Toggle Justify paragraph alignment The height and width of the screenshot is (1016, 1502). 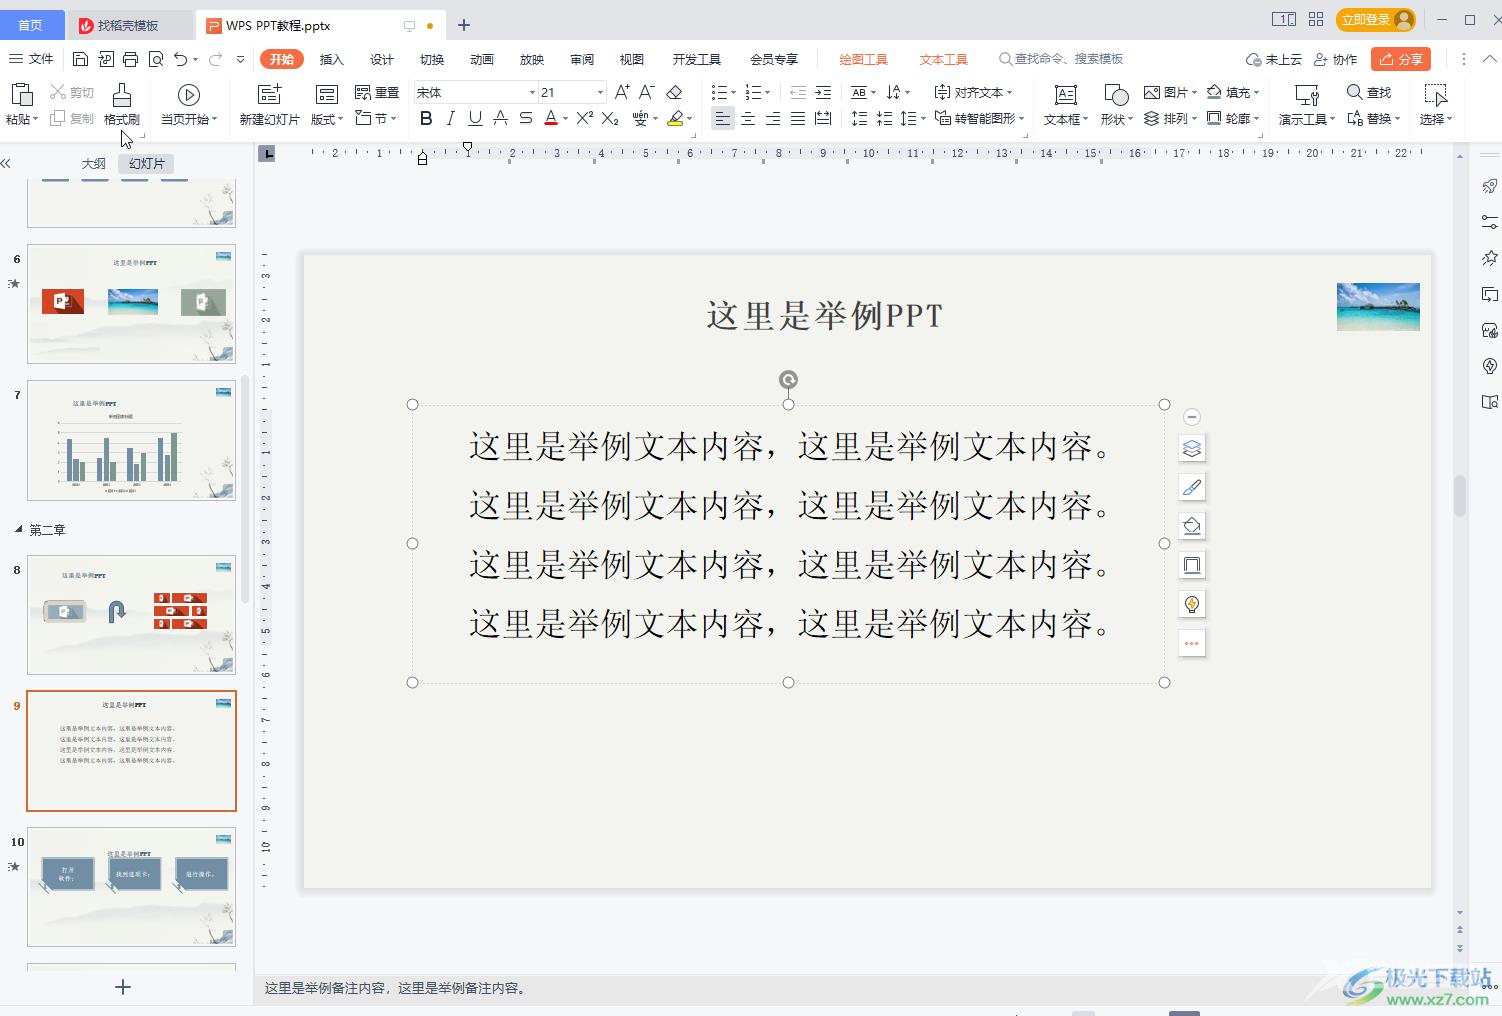pyautogui.click(x=797, y=118)
